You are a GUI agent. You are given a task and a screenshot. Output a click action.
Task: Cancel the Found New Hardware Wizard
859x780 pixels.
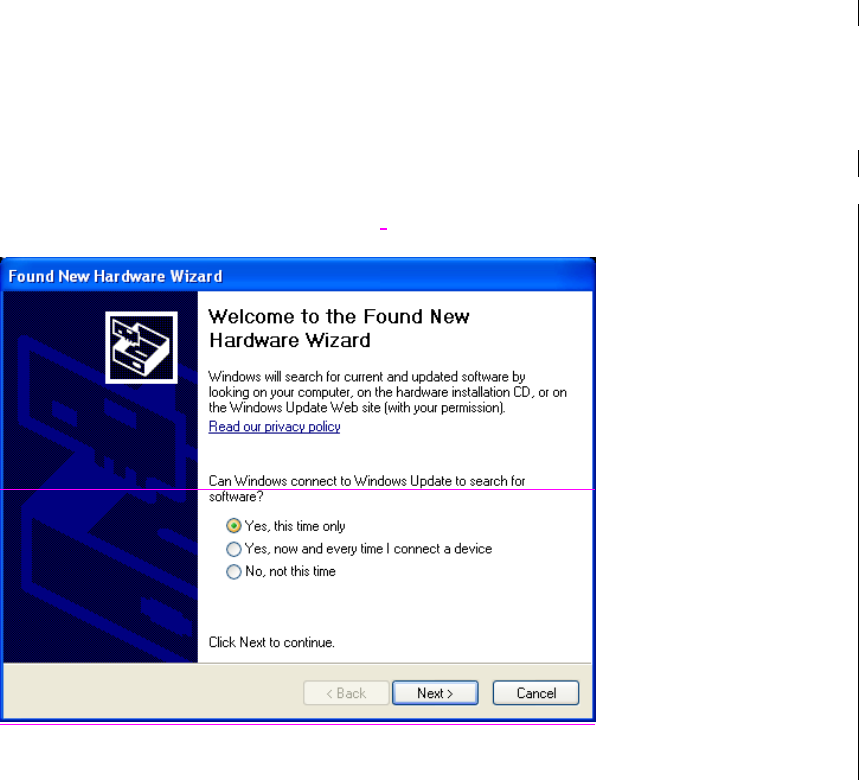coord(536,693)
